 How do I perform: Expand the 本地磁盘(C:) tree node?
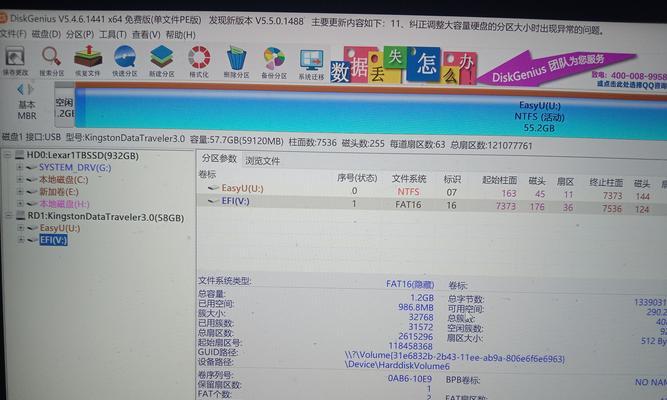pyautogui.click(x=19, y=180)
